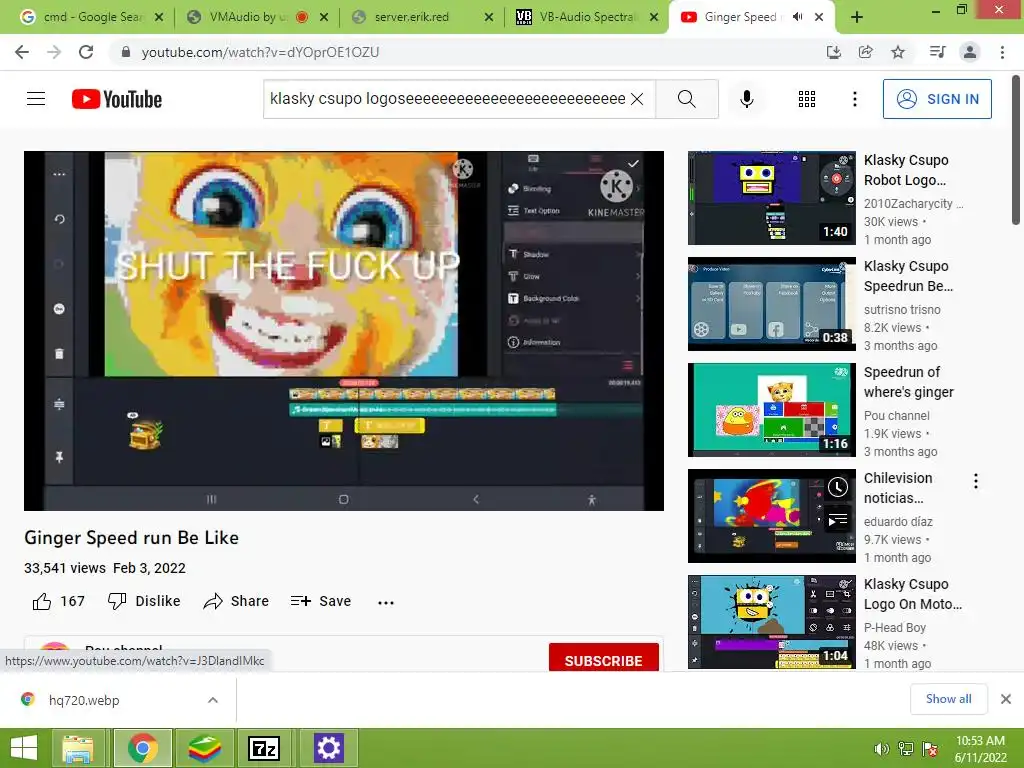Viewport: 1024px width, 768px height.
Task: Click the SIGN IN button
Action: (x=937, y=99)
